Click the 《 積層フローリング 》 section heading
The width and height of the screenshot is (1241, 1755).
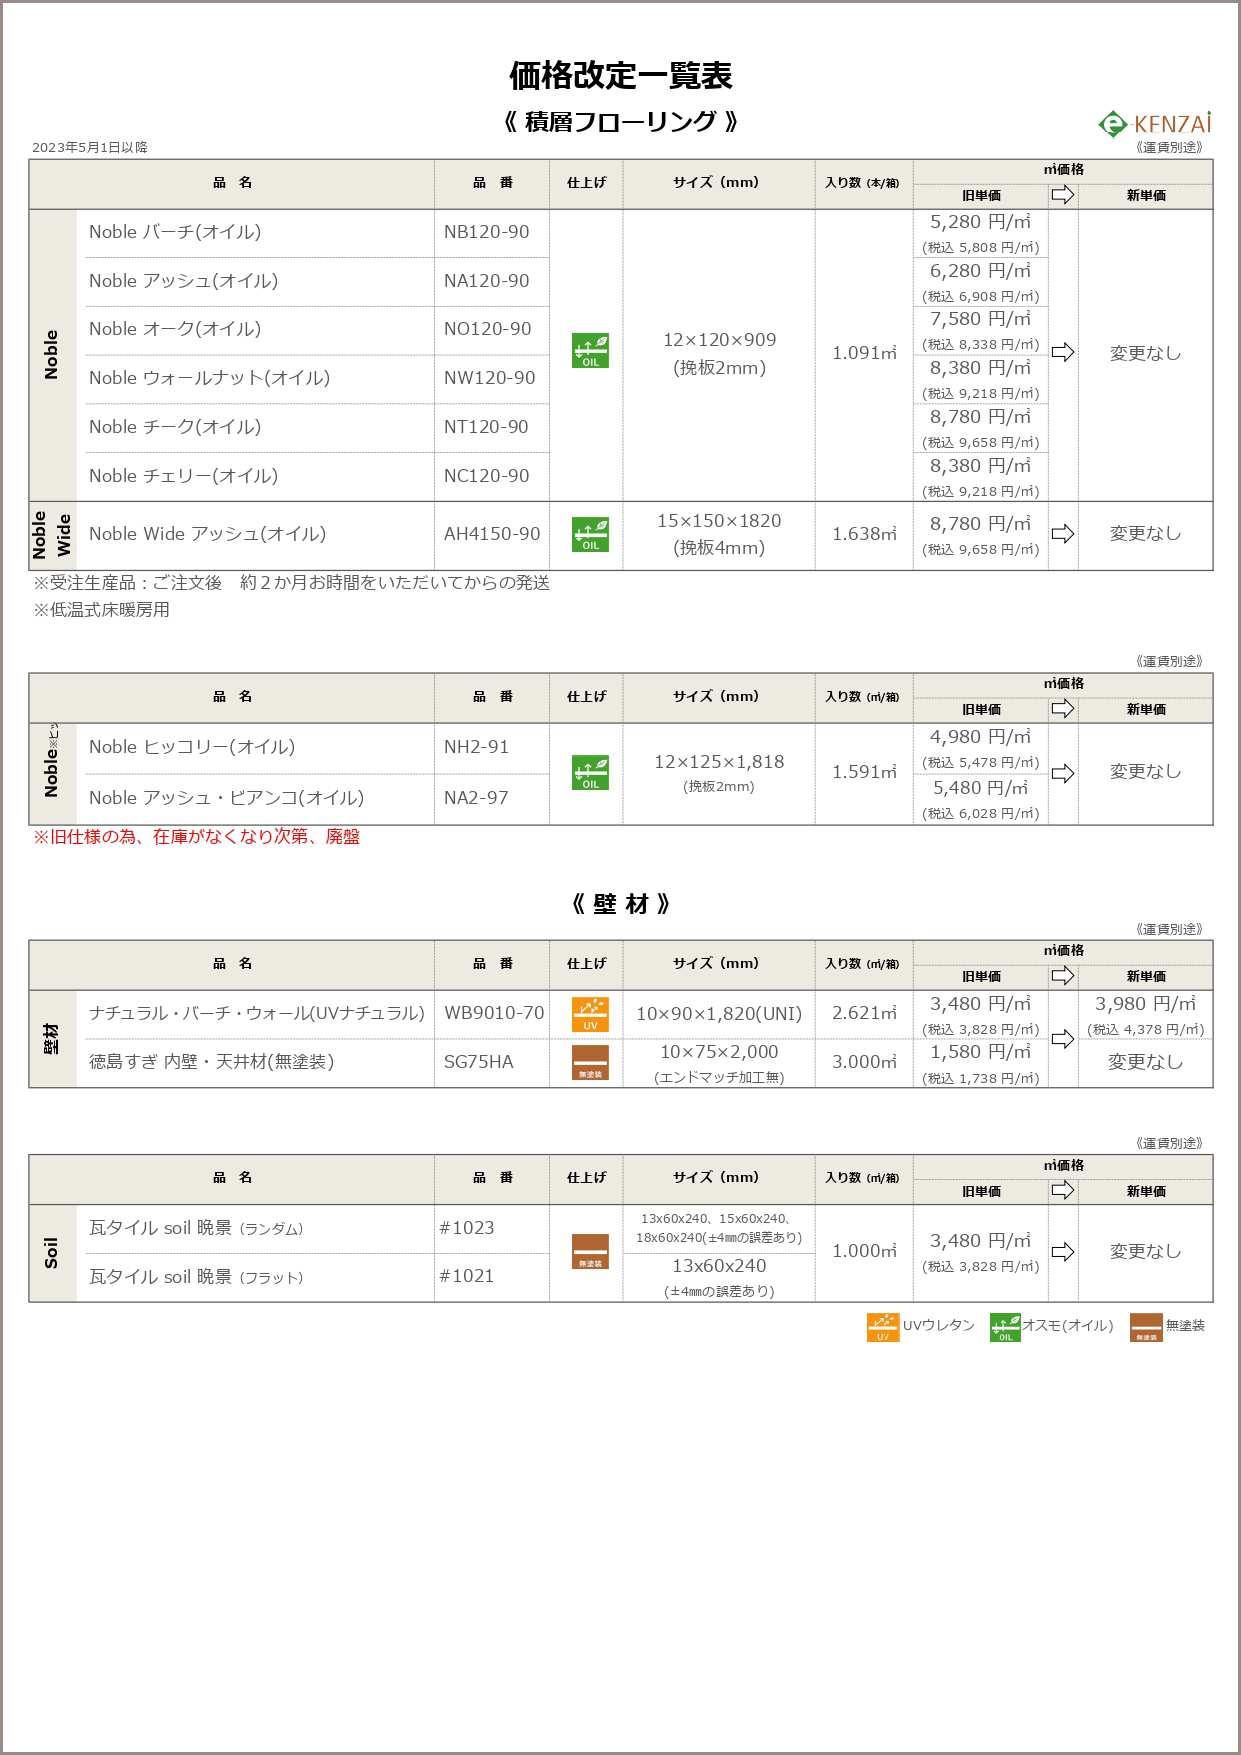point(621,122)
